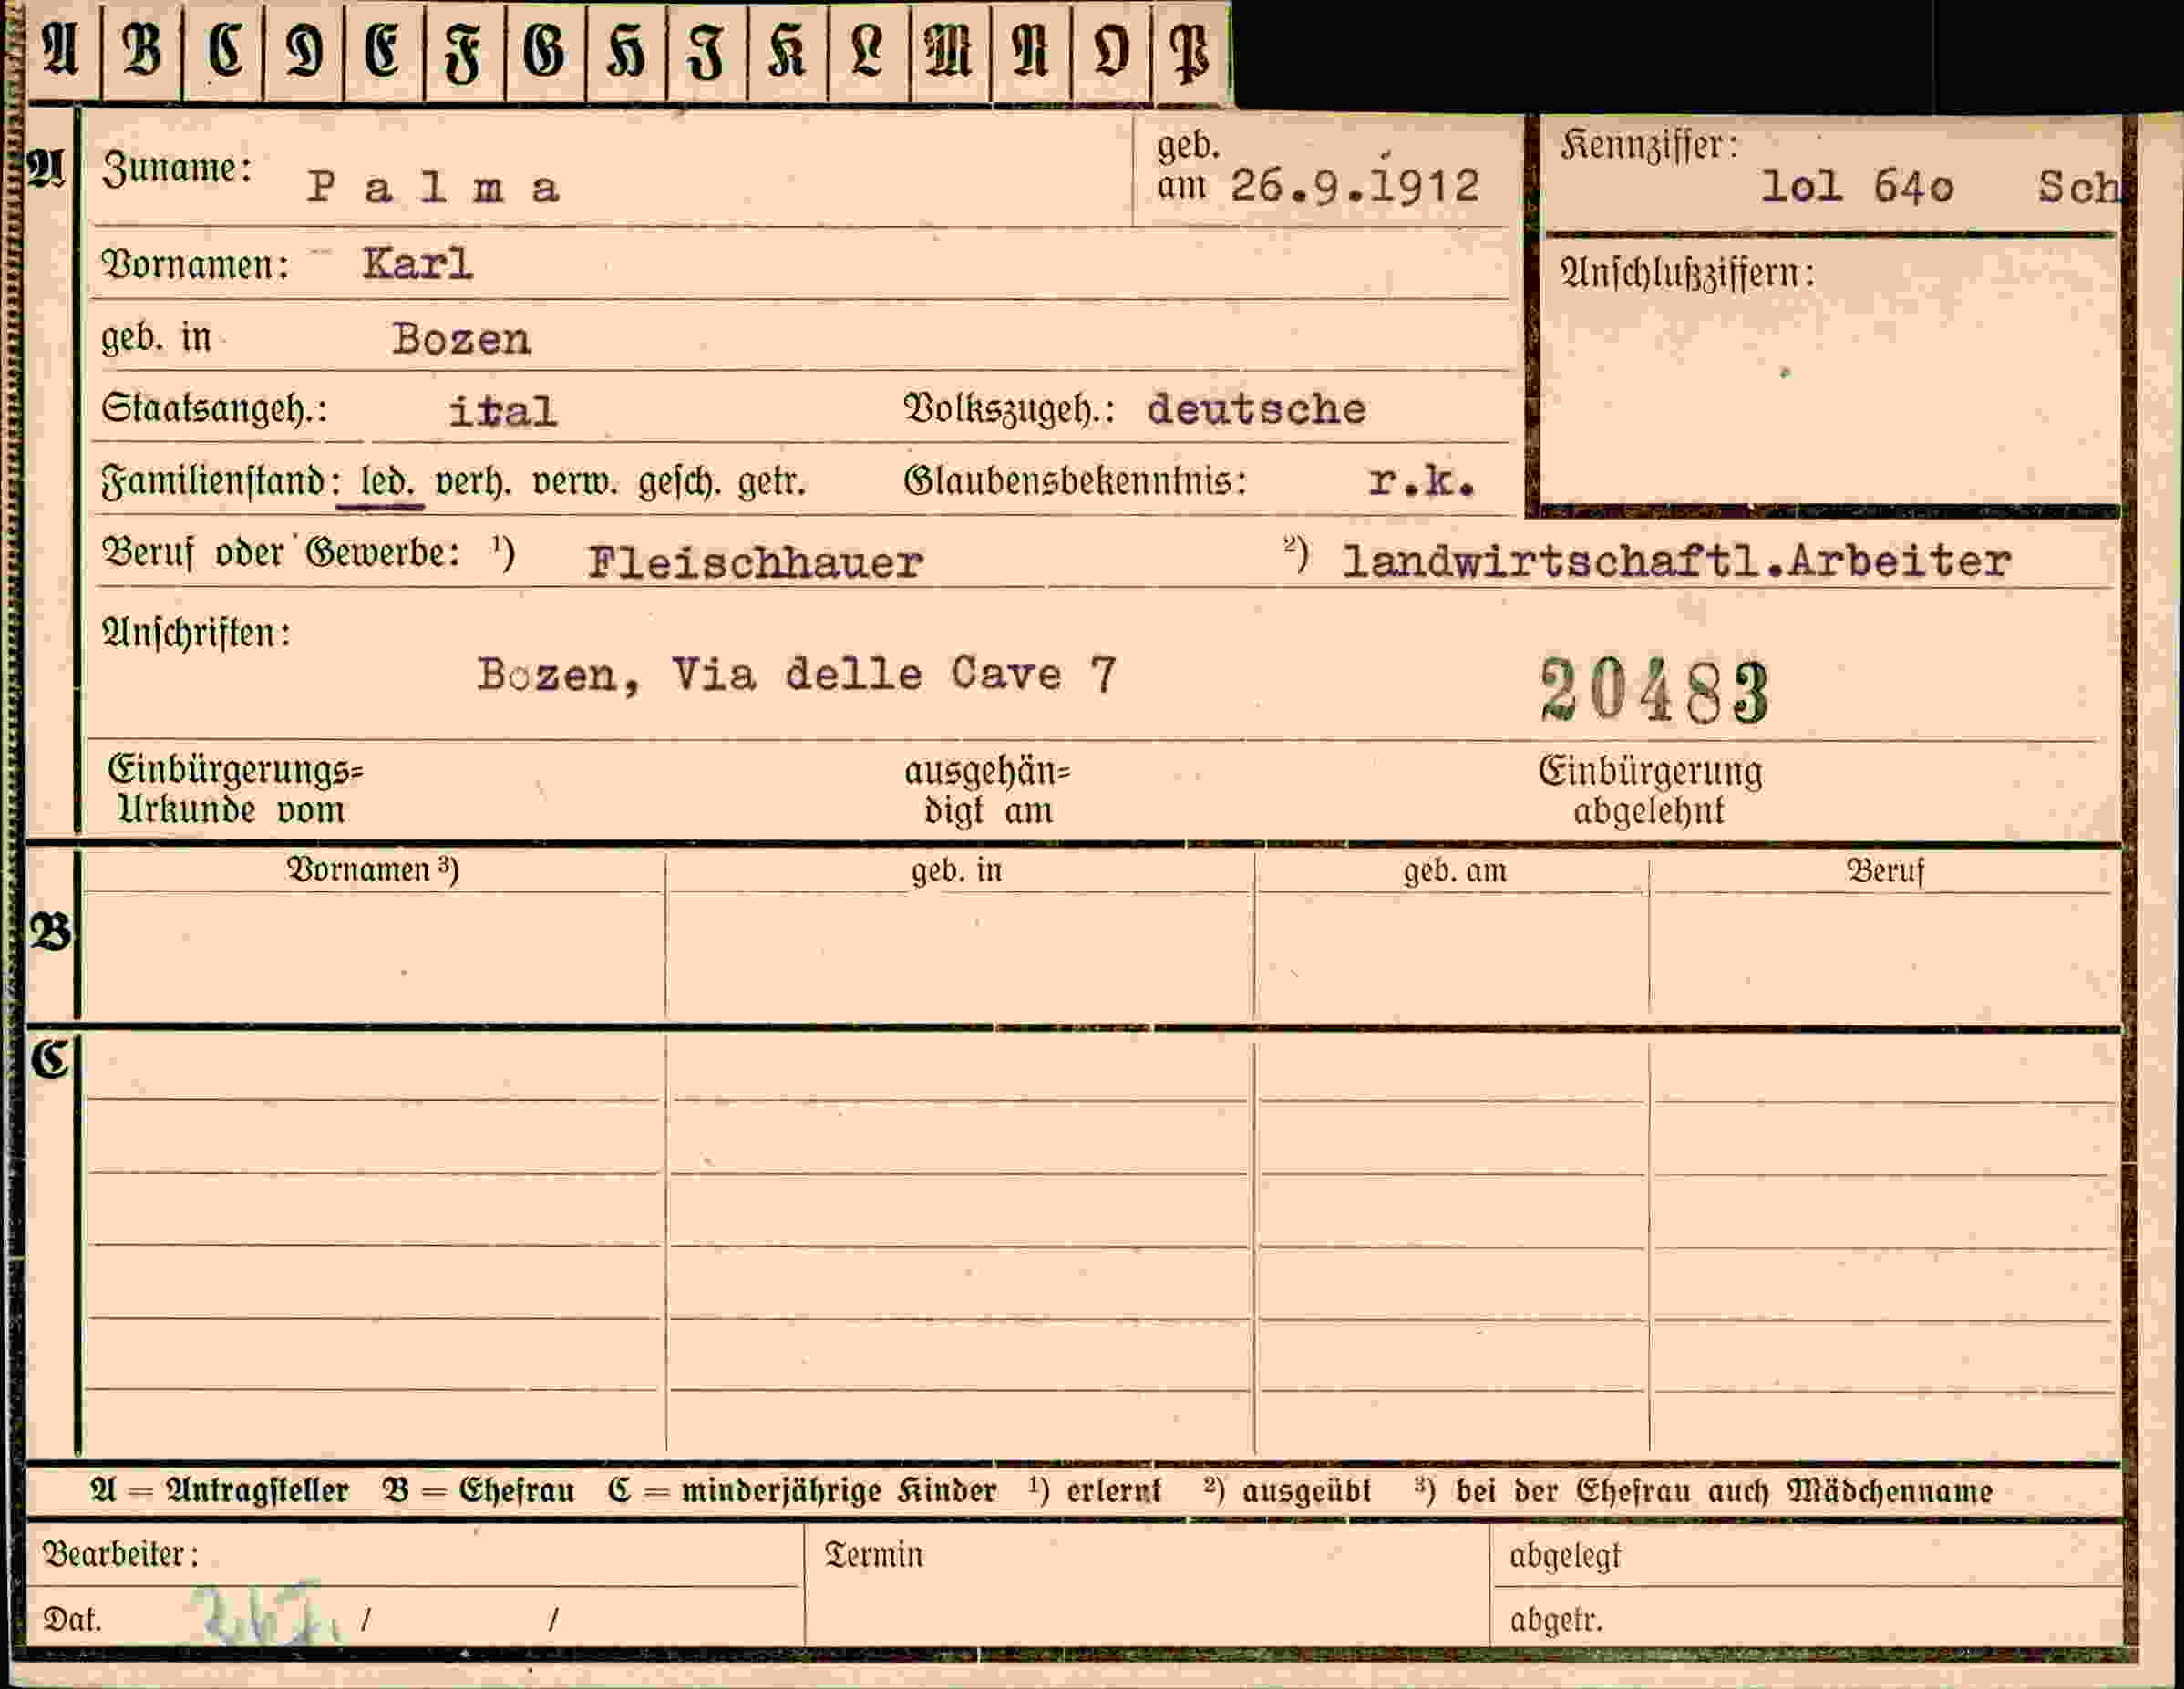Click the 'Einbürgerungs-Urkunde vom' label

tap(236, 790)
